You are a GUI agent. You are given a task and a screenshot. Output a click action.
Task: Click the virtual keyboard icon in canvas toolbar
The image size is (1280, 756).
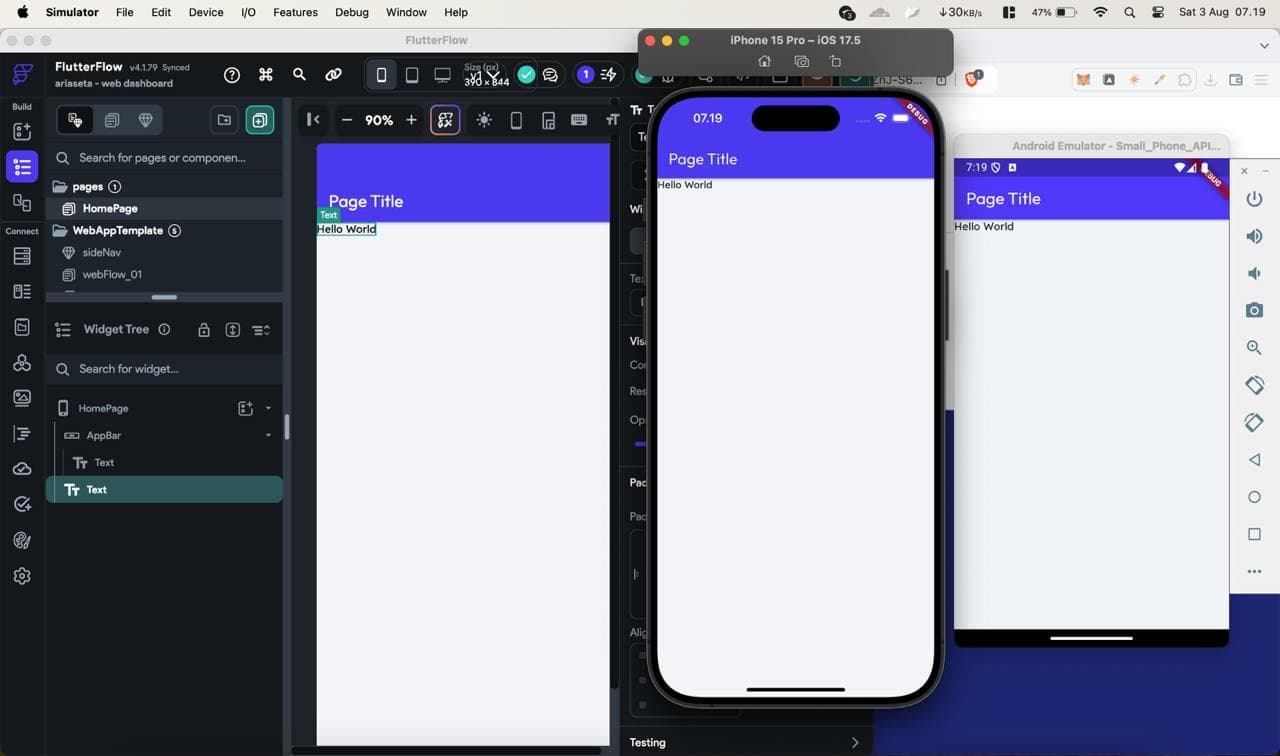[x=580, y=119]
